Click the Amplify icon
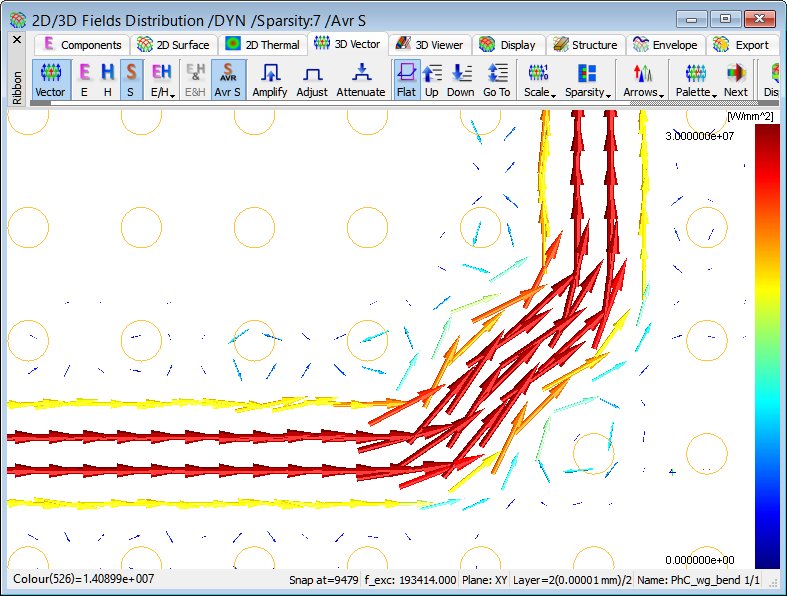The width and height of the screenshot is (787, 596). point(270,80)
